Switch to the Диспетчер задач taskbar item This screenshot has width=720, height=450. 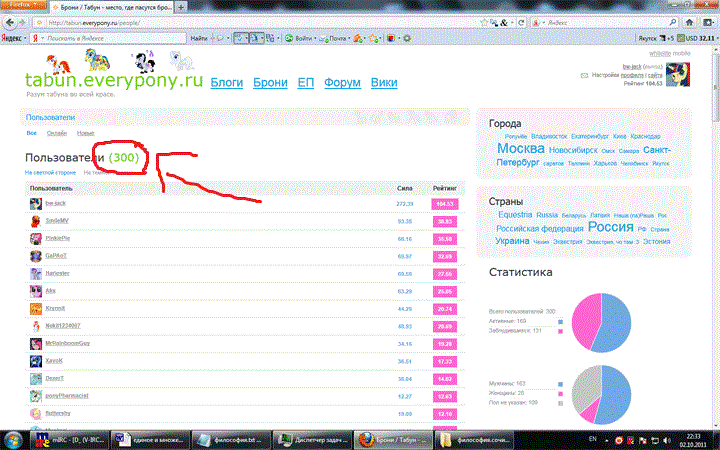pos(312,440)
